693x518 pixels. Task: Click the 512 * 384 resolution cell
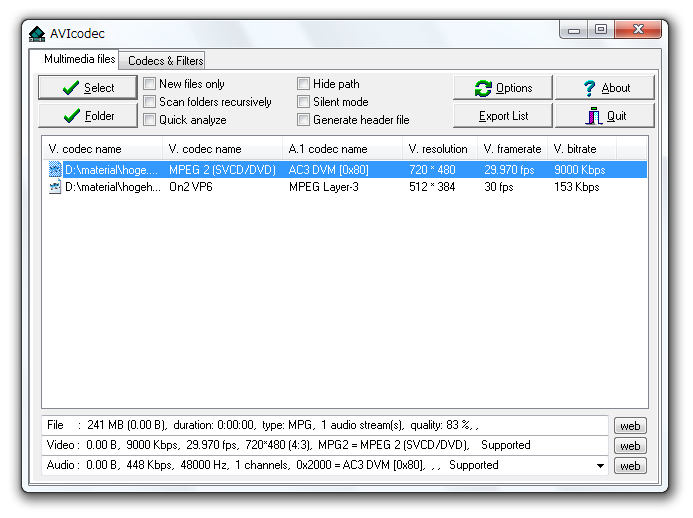tap(432, 187)
